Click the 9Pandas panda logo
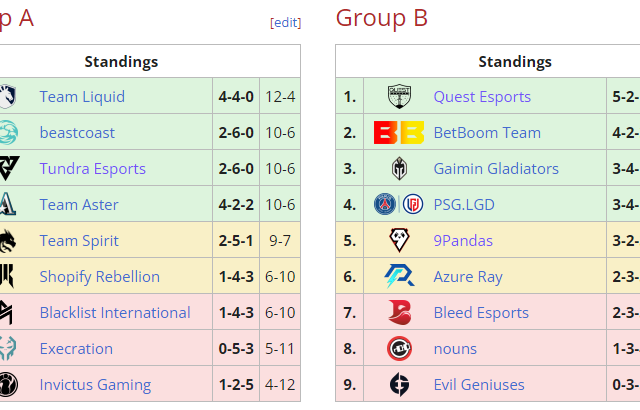Image resolution: width=640 pixels, height=410 pixels. point(399,241)
